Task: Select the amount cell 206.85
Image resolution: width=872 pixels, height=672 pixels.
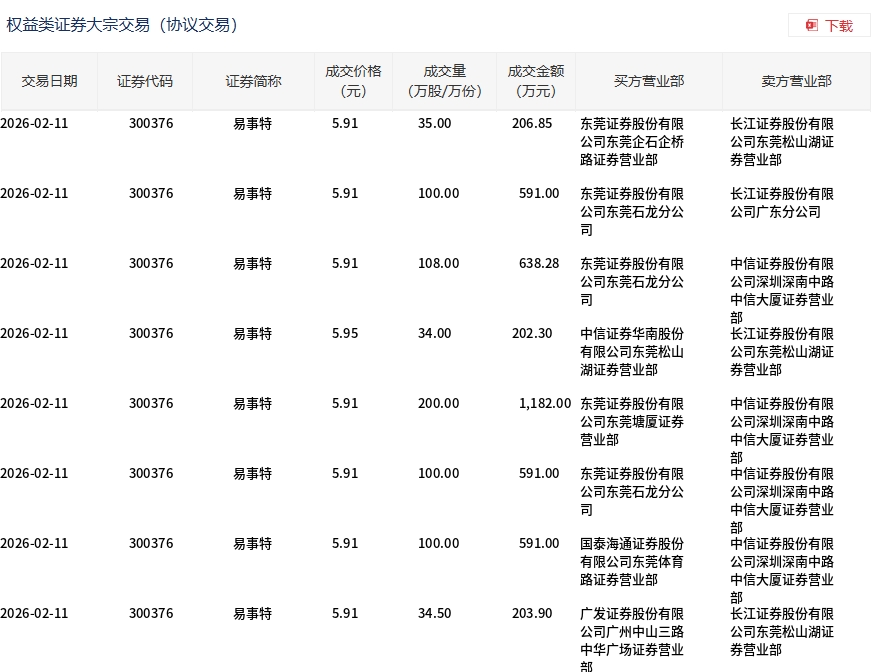Action: pyautogui.click(x=532, y=123)
